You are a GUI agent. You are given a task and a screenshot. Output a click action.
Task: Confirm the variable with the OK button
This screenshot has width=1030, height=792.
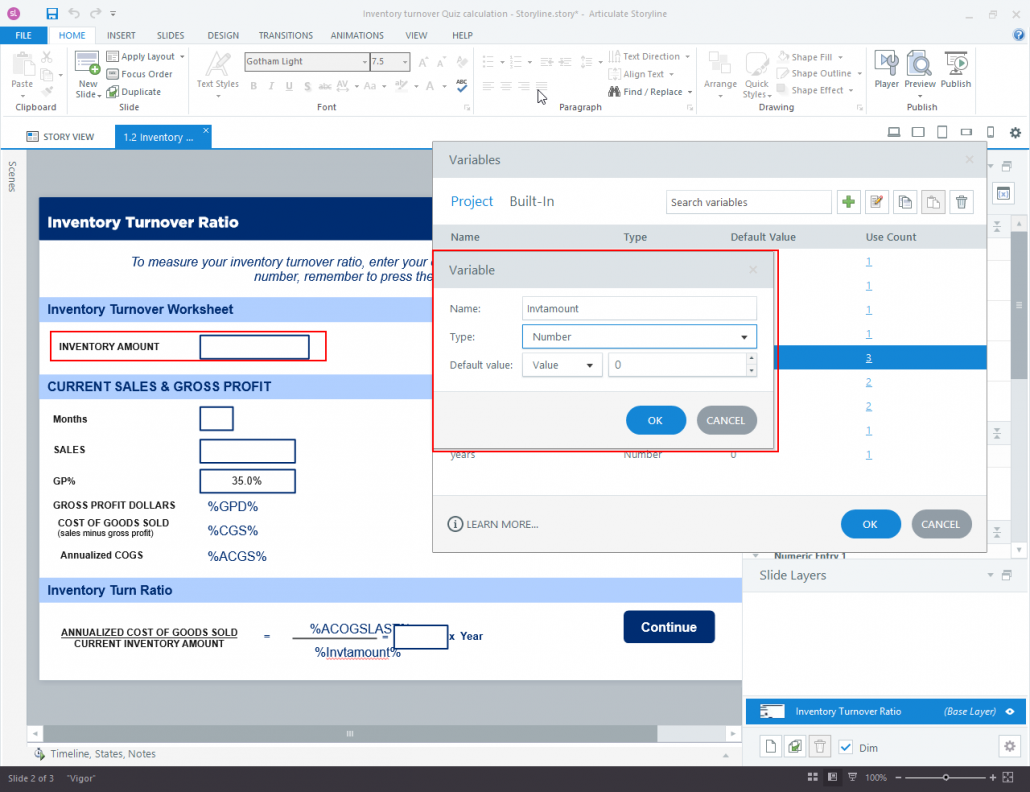point(656,420)
